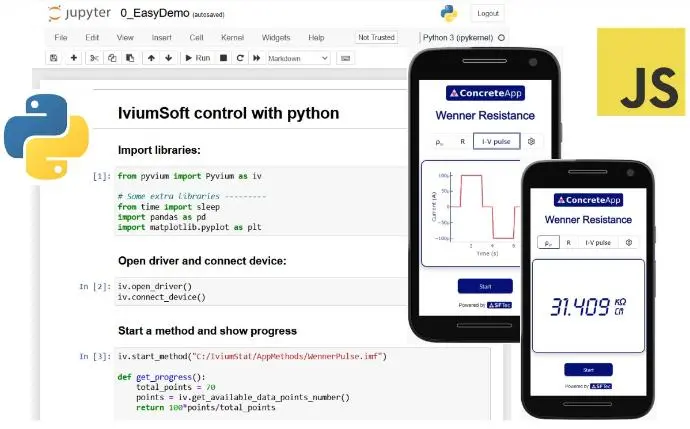The height and width of the screenshot is (429, 690).
Task: Click the Python 3 (ipykernel) kernel name
Action: pyautogui.click(x=458, y=37)
